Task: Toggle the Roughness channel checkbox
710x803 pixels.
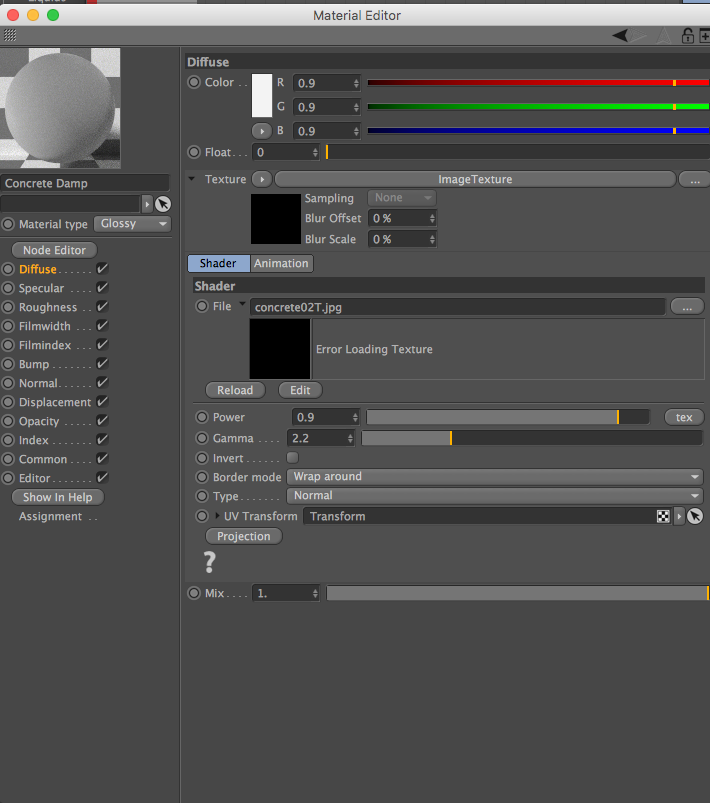Action: pyautogui.click(x=102, y=306)
